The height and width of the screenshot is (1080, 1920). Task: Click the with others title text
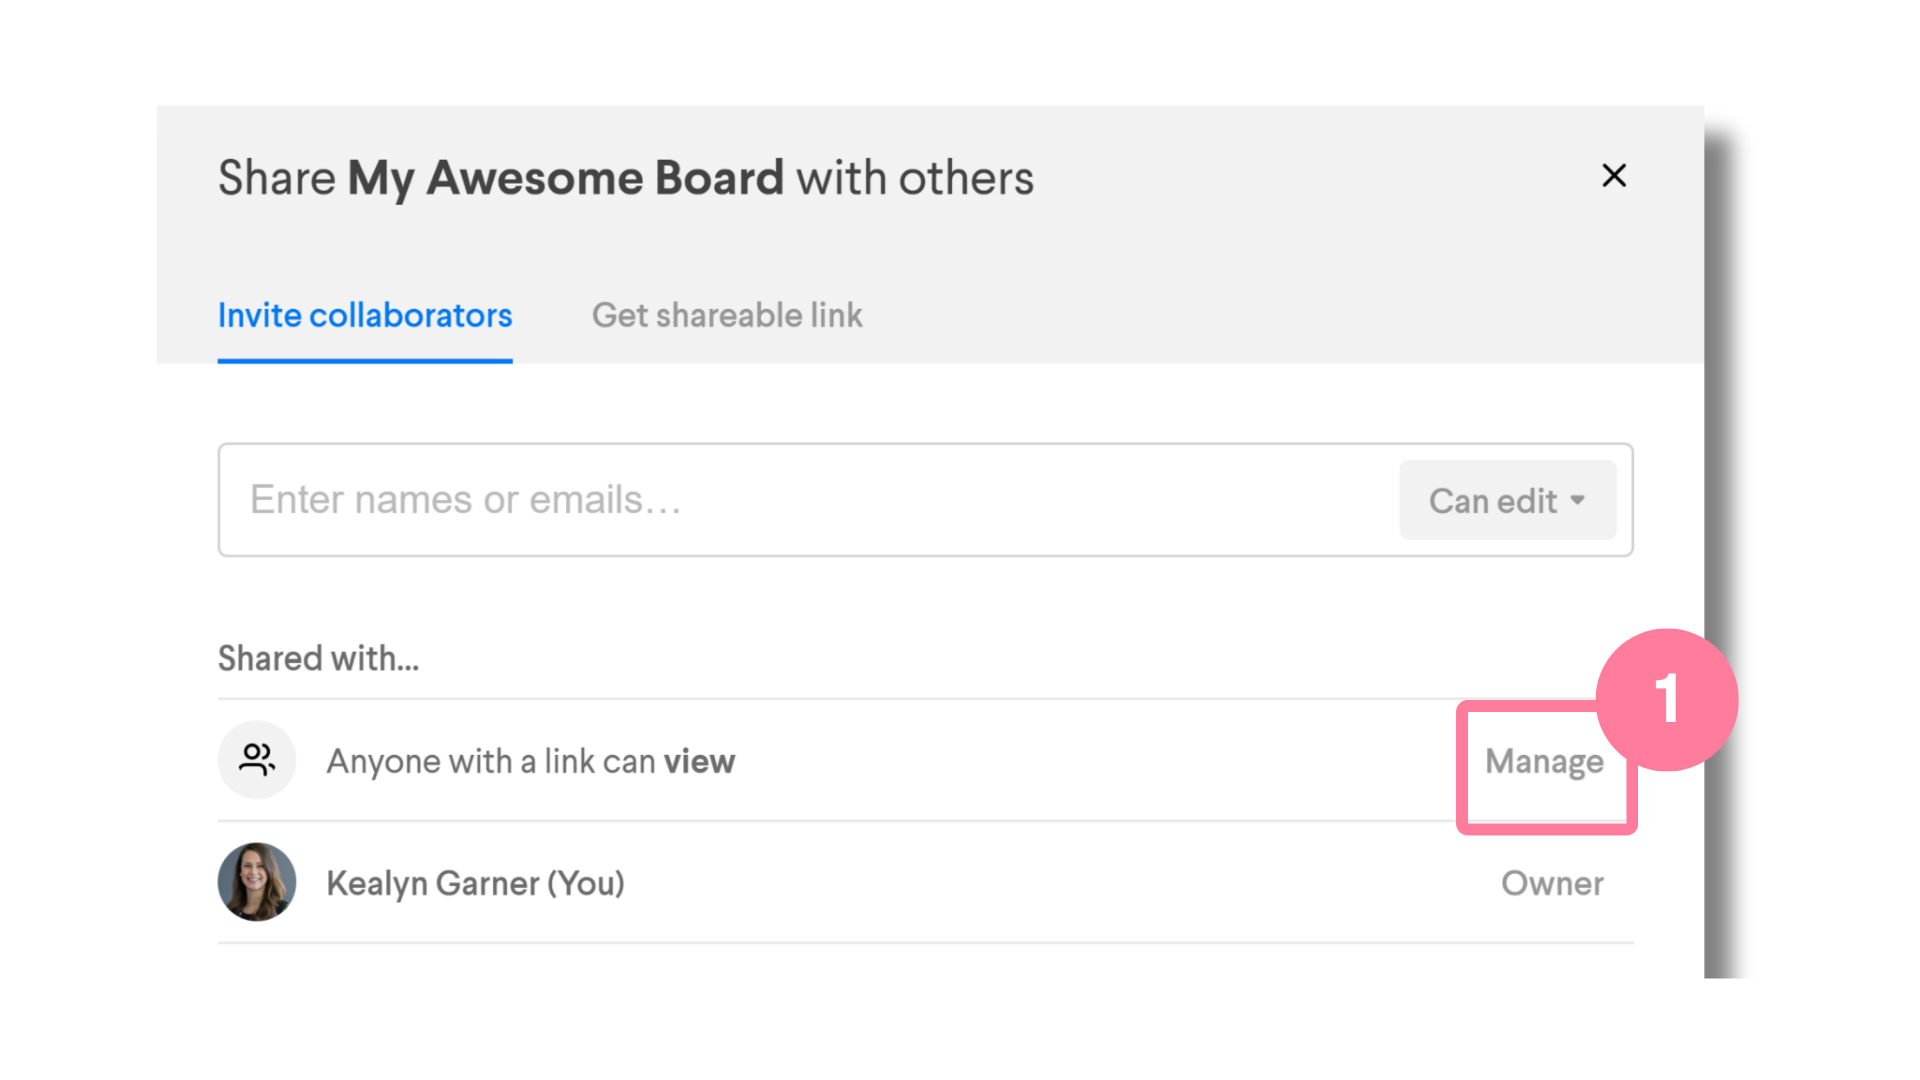tap(915, 178)
